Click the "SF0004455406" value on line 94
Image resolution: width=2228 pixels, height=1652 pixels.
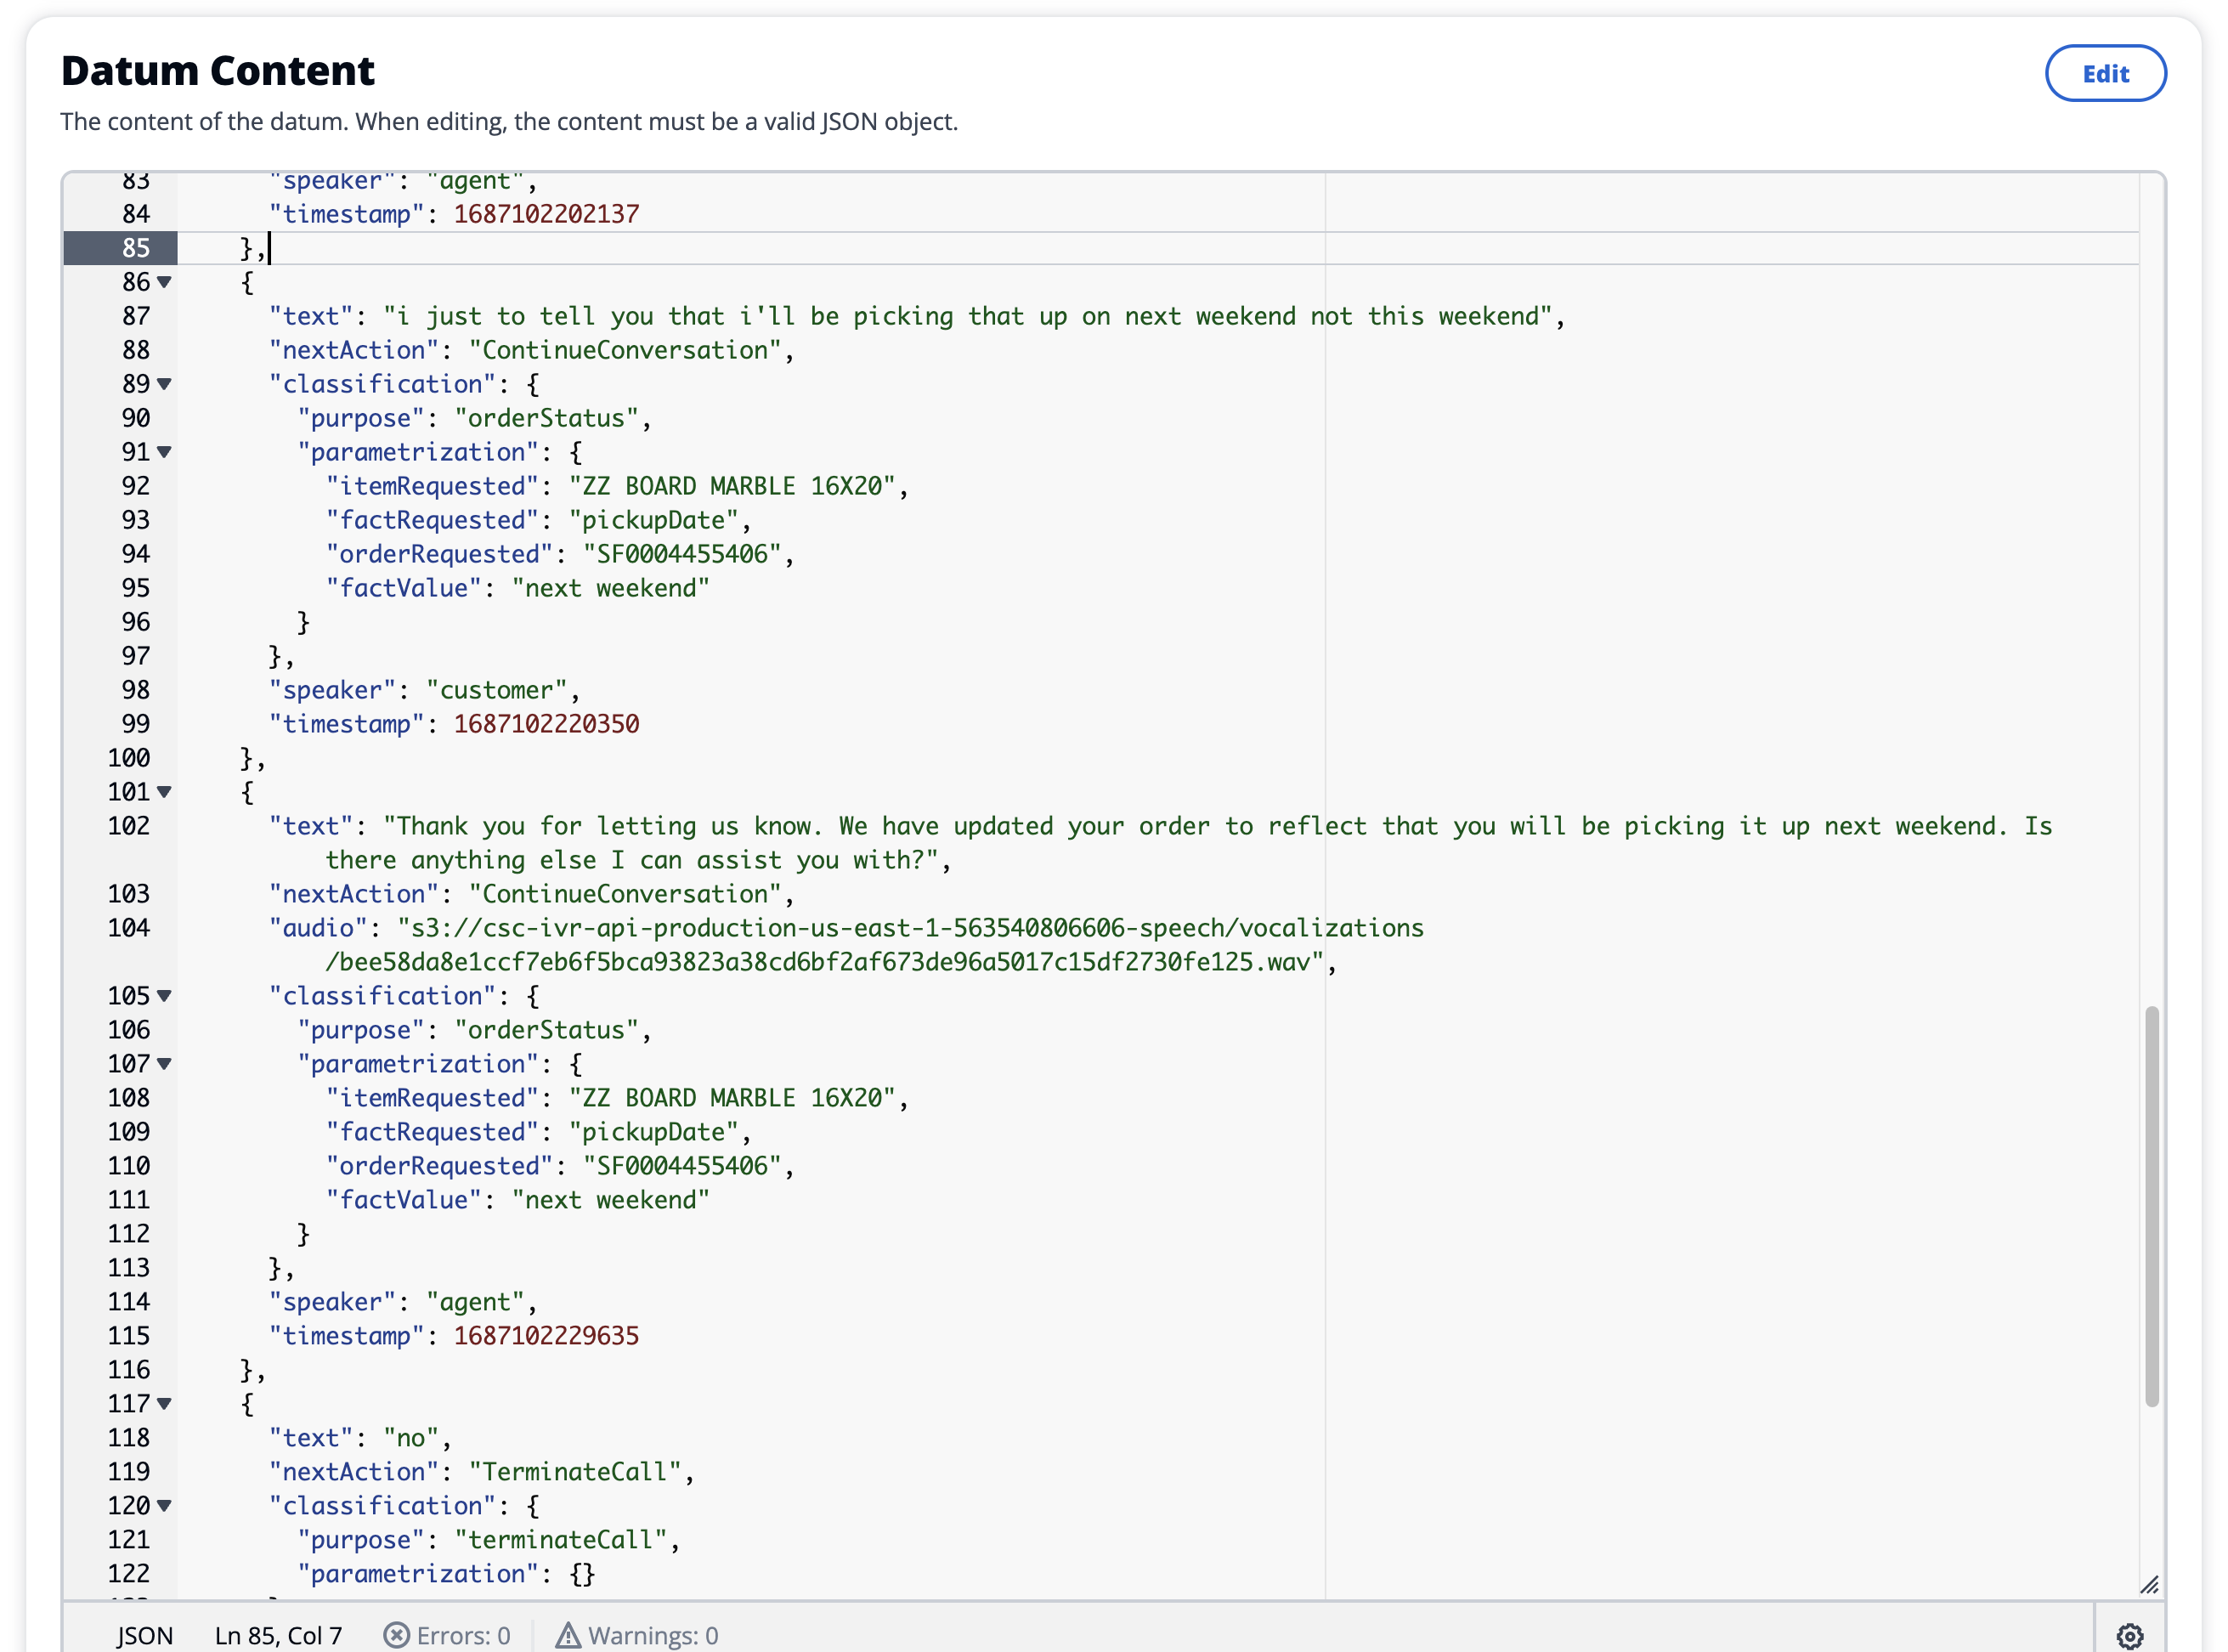(682, 554)
